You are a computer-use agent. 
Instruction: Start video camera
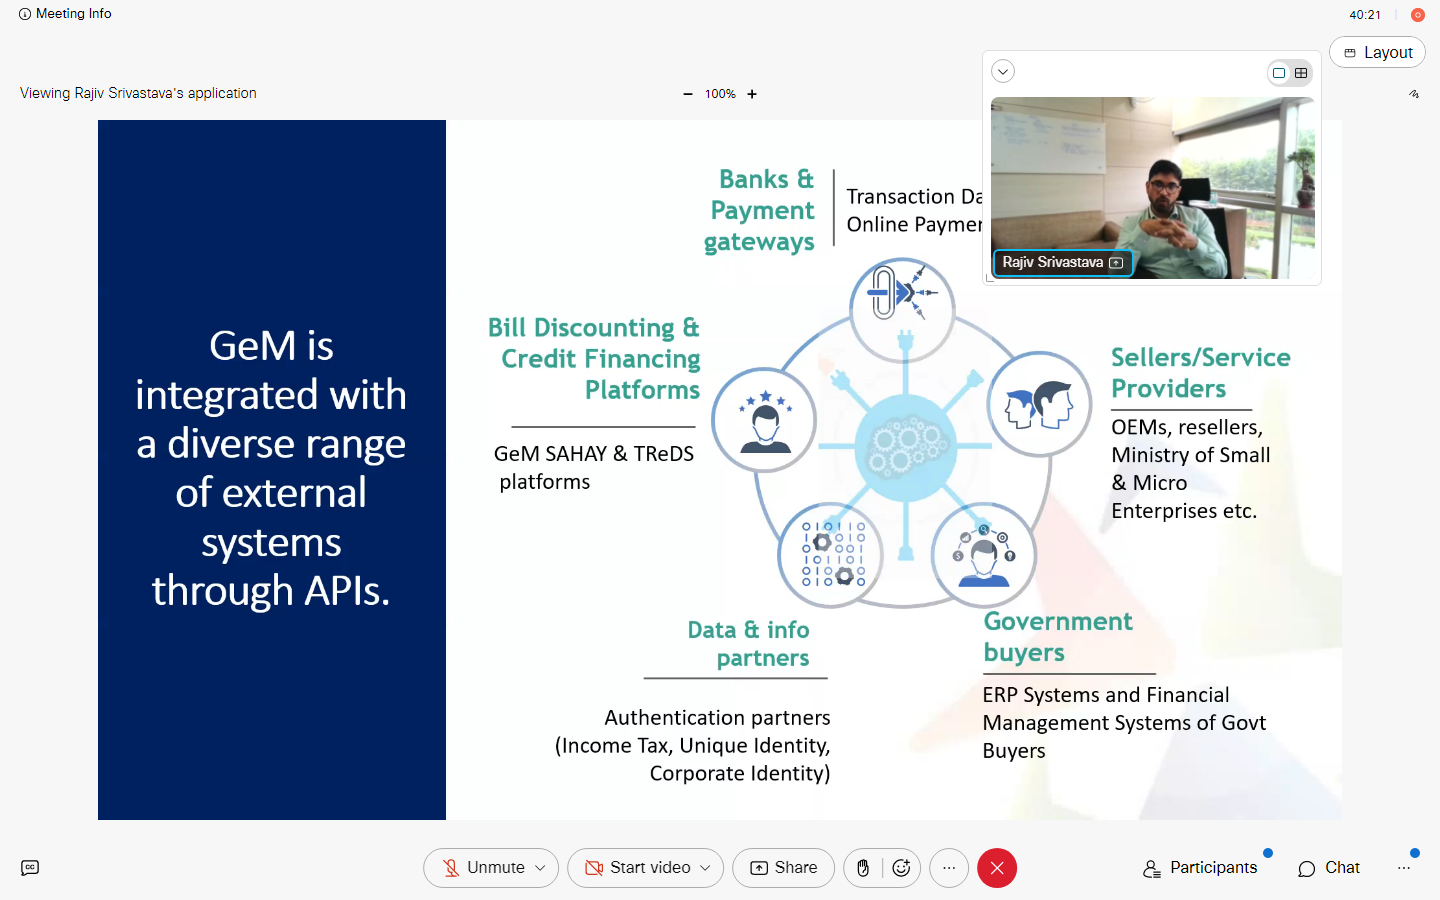click(x=638, y=868)
